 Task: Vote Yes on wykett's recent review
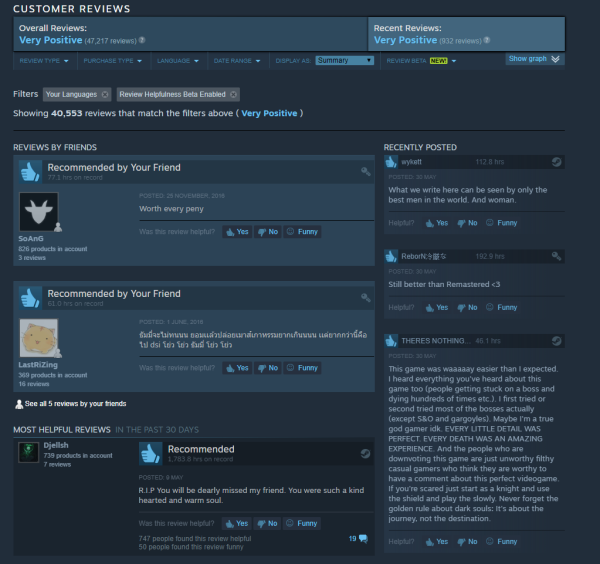click(x=437, y=223)
